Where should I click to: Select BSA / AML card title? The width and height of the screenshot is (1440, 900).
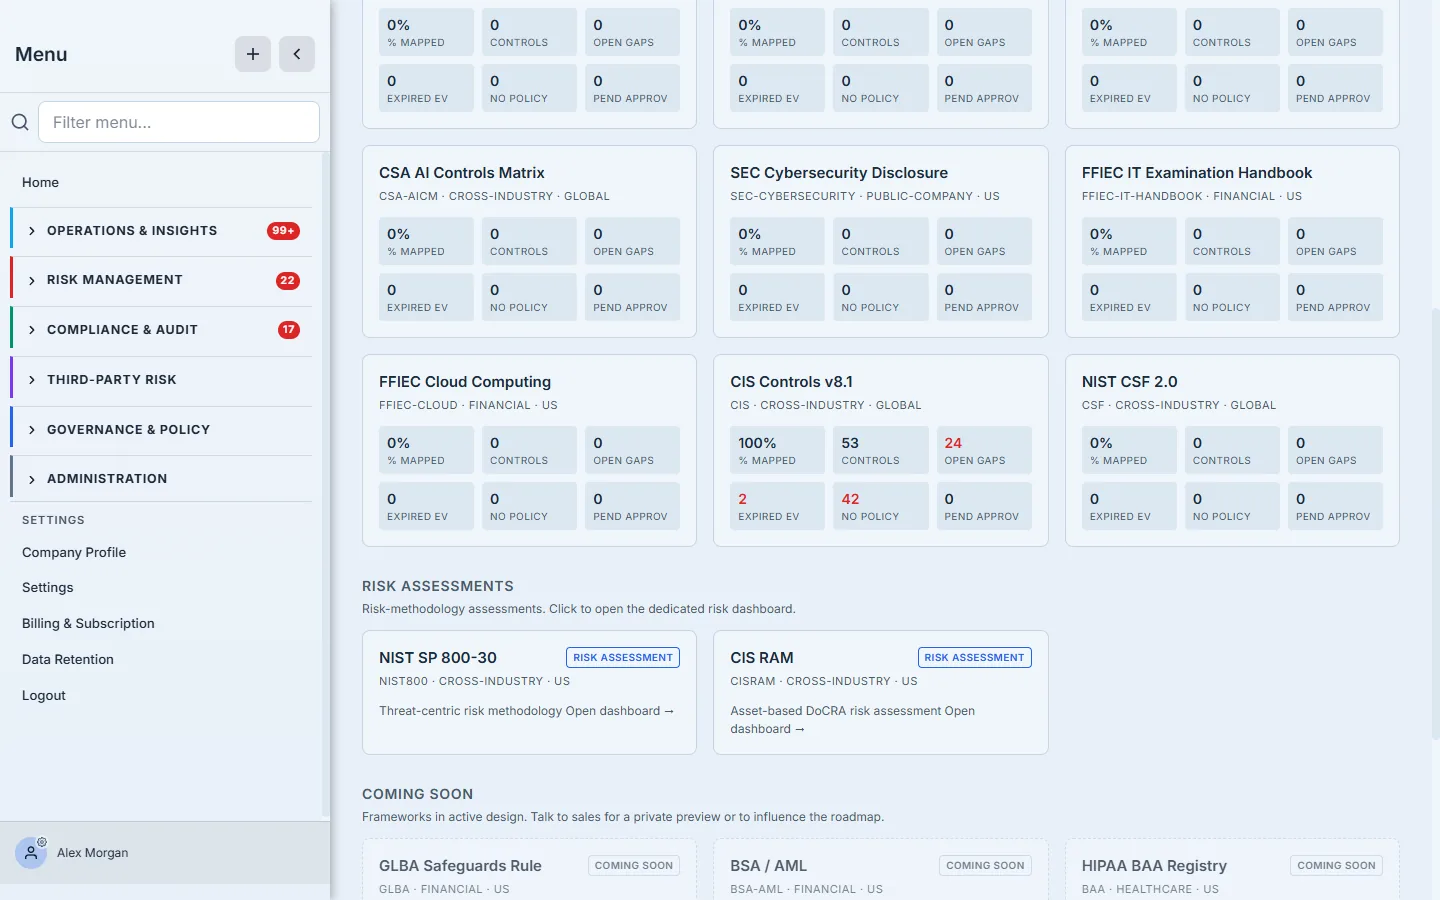coord(768,866)
